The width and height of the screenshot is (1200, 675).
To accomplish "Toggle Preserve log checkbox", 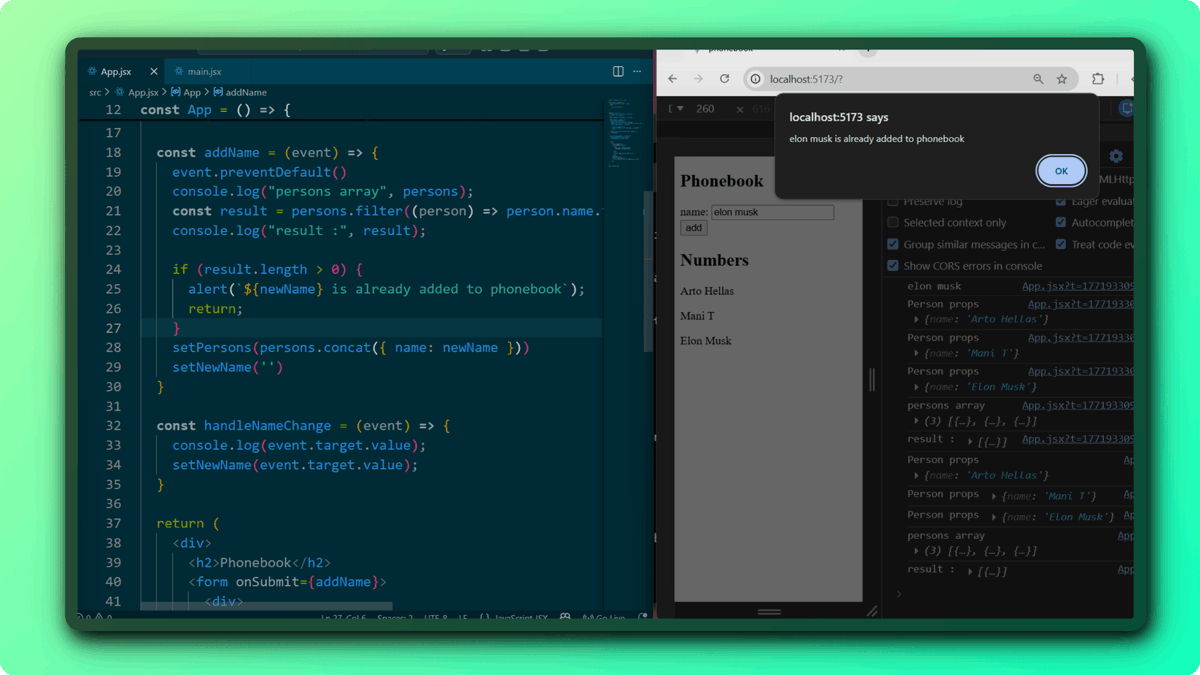I will [x=893, y=202].
